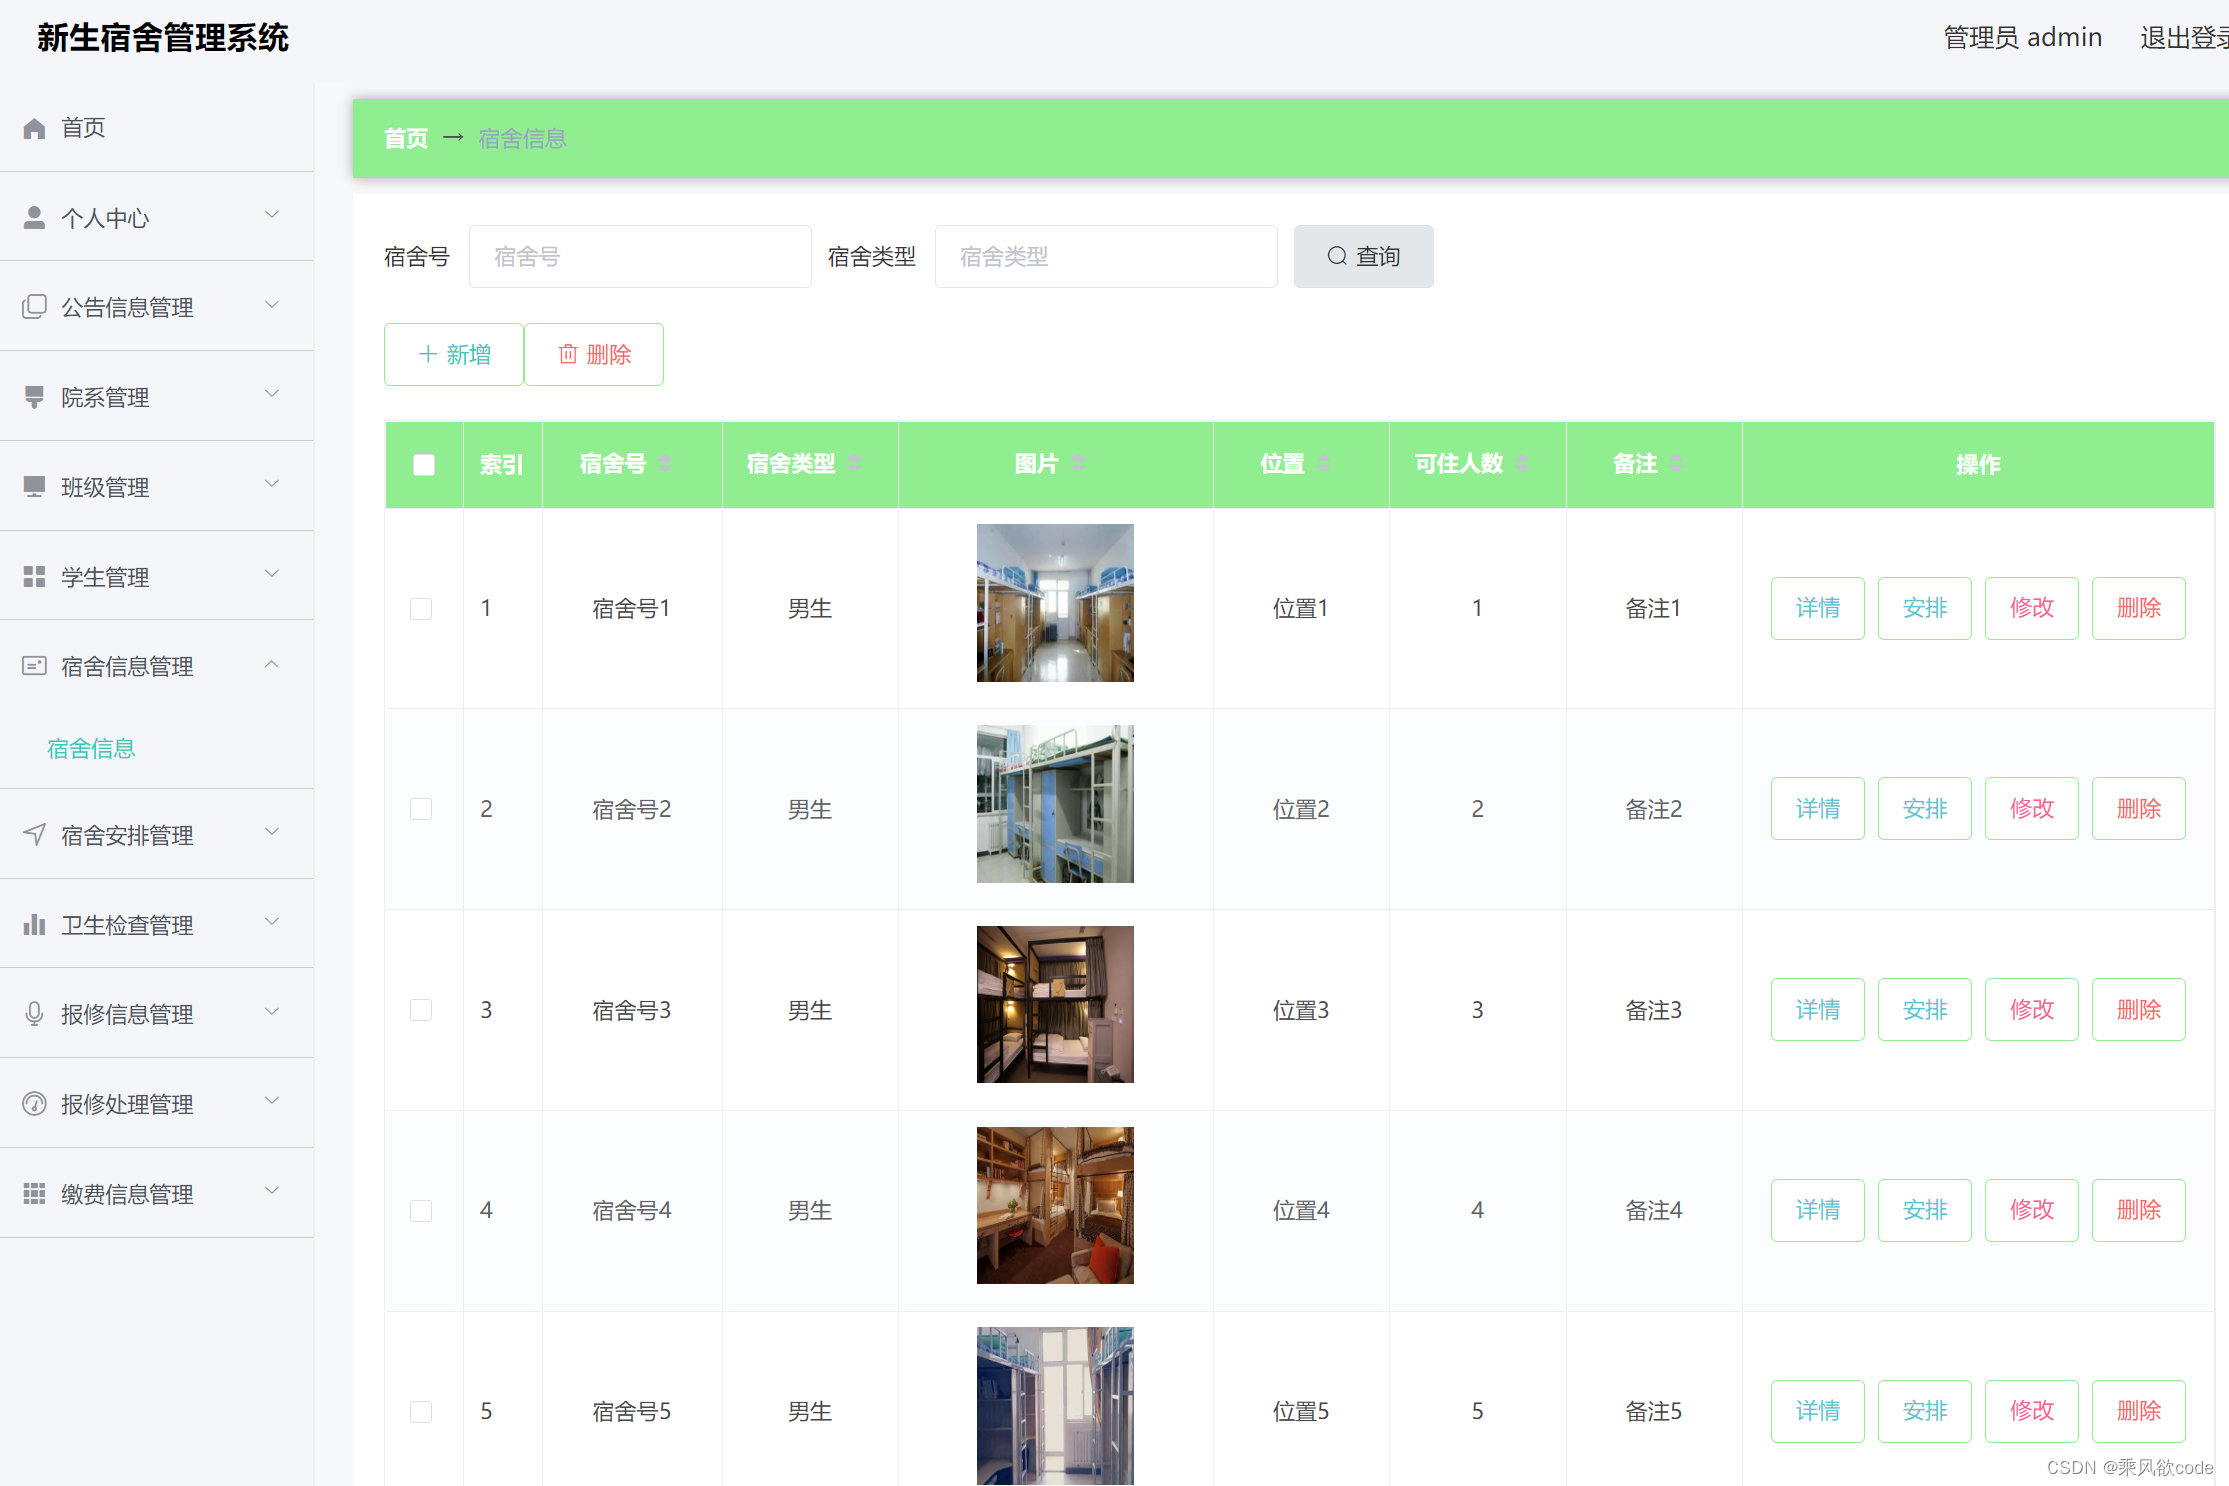Open the 宿舍信息 submenu item
Image resolution: width=2229 pixels, height=1486 pixels.
click(91, 748)
